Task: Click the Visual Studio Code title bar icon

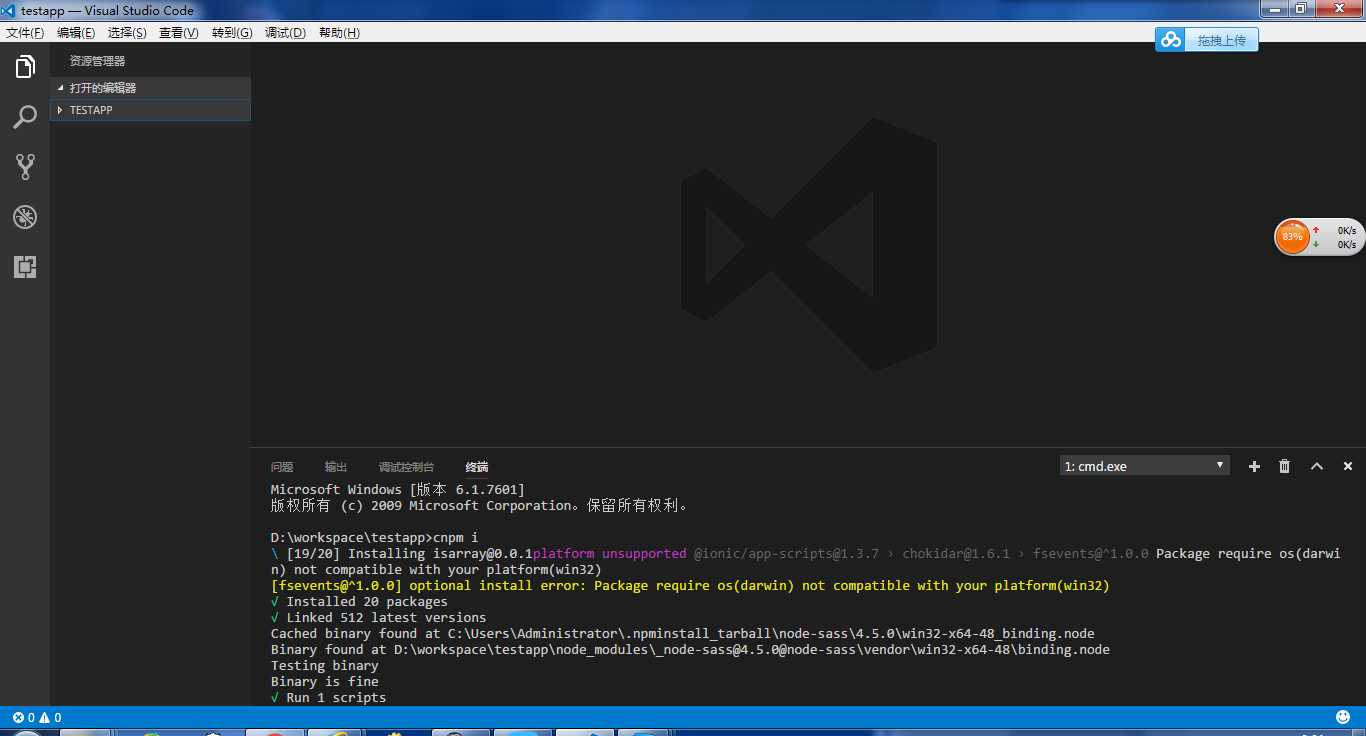Action: (x=10, y=10)
